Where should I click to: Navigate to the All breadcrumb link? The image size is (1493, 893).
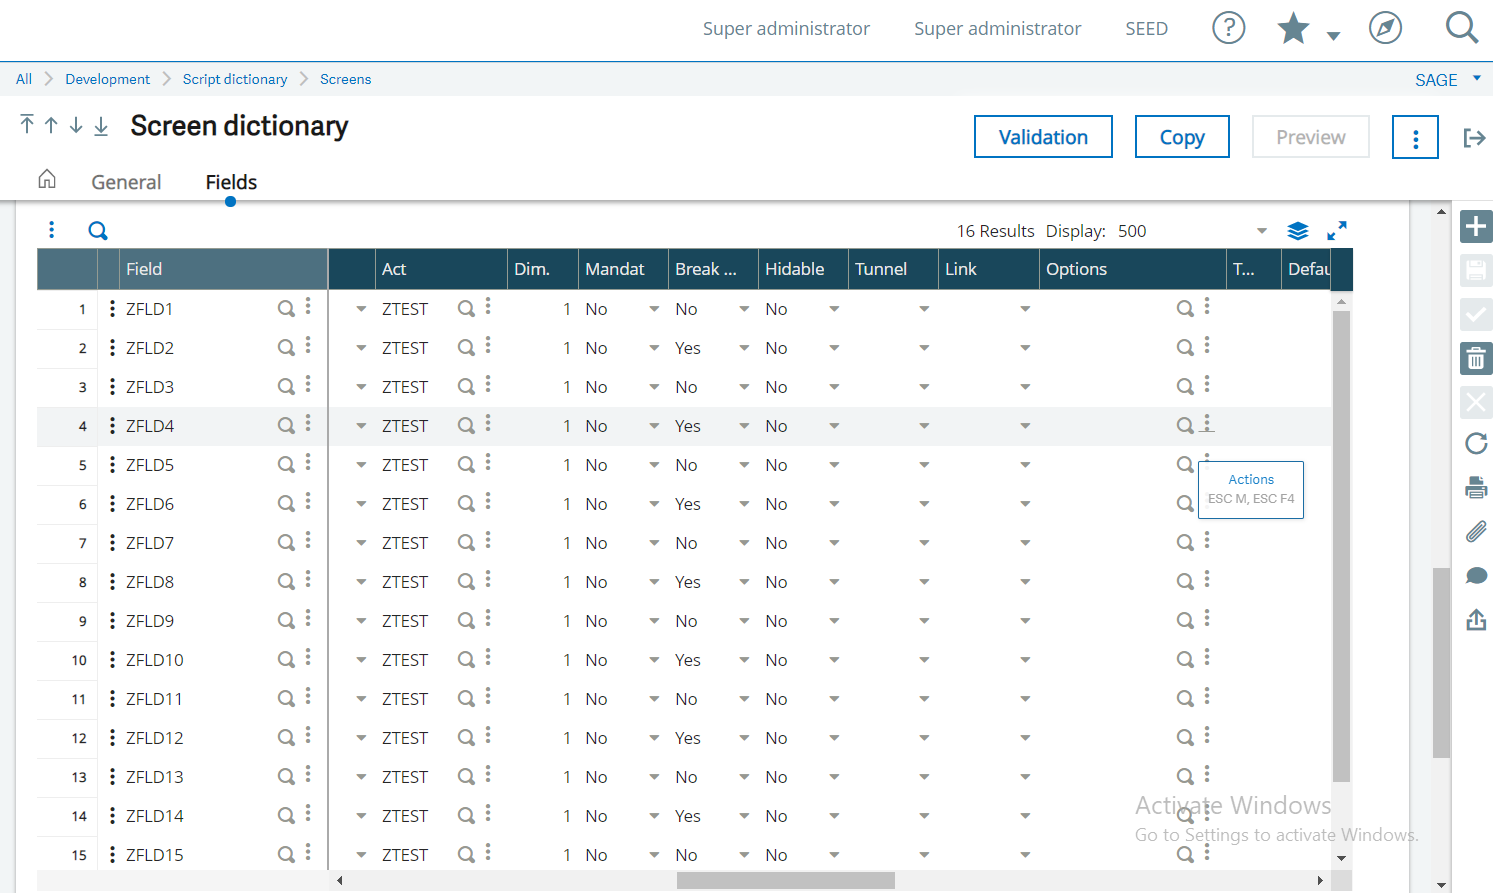coord(24,79)
